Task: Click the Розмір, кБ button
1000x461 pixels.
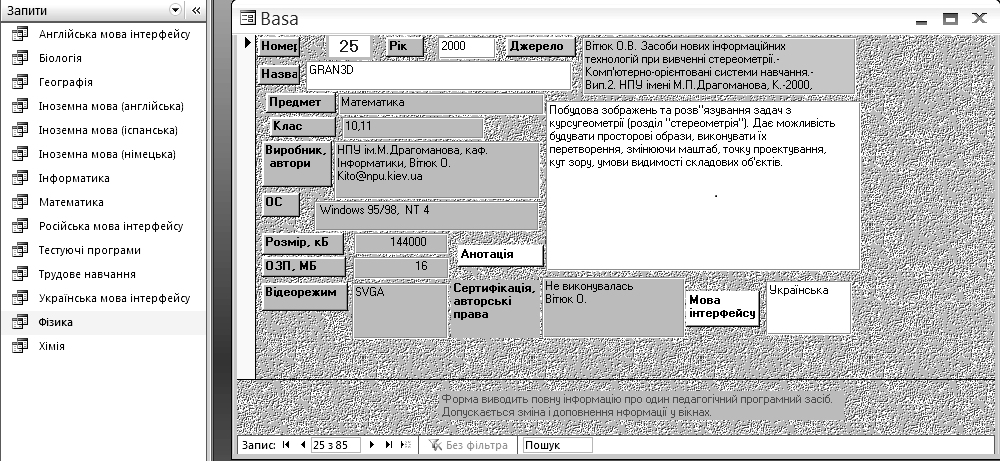Action: pos(303,243)
